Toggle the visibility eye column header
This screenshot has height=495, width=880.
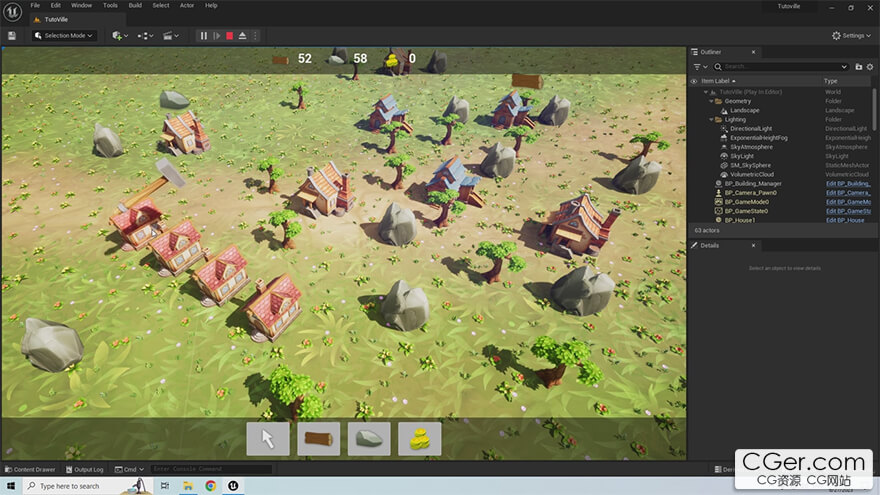pyautogui.click(x=694, y=81)
